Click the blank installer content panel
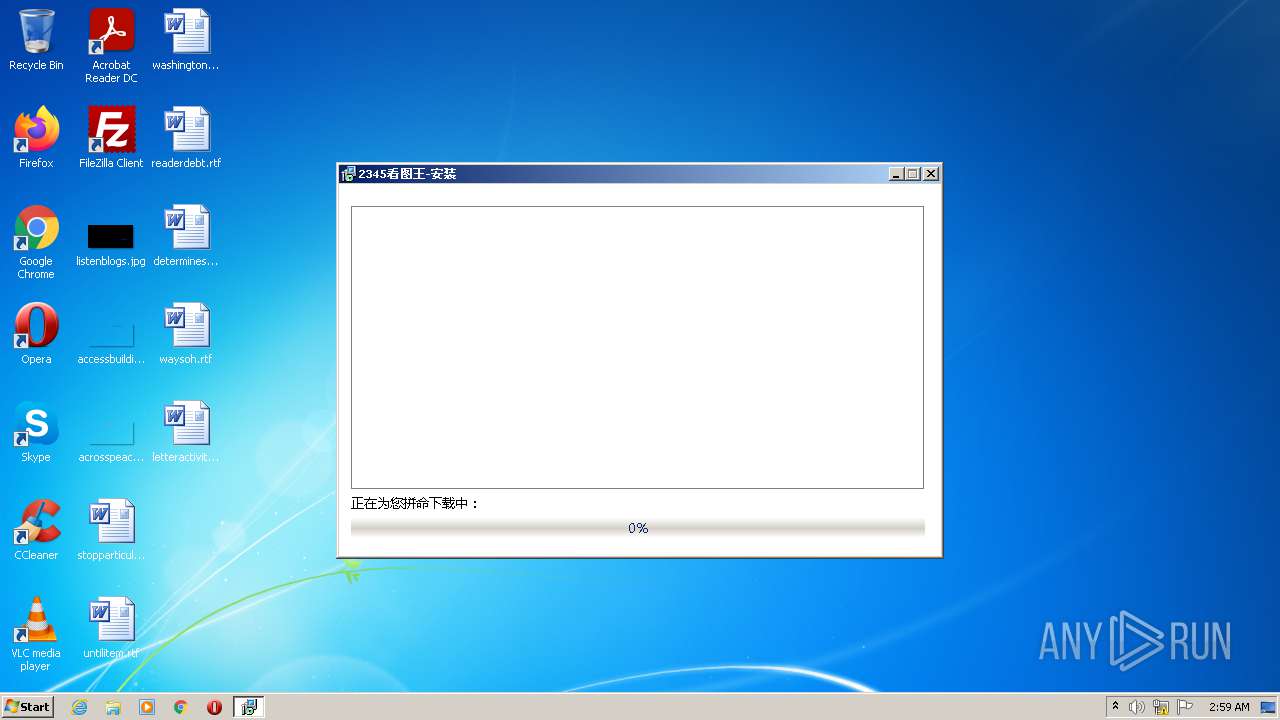Screen dimensions: 1280x720 637,347
